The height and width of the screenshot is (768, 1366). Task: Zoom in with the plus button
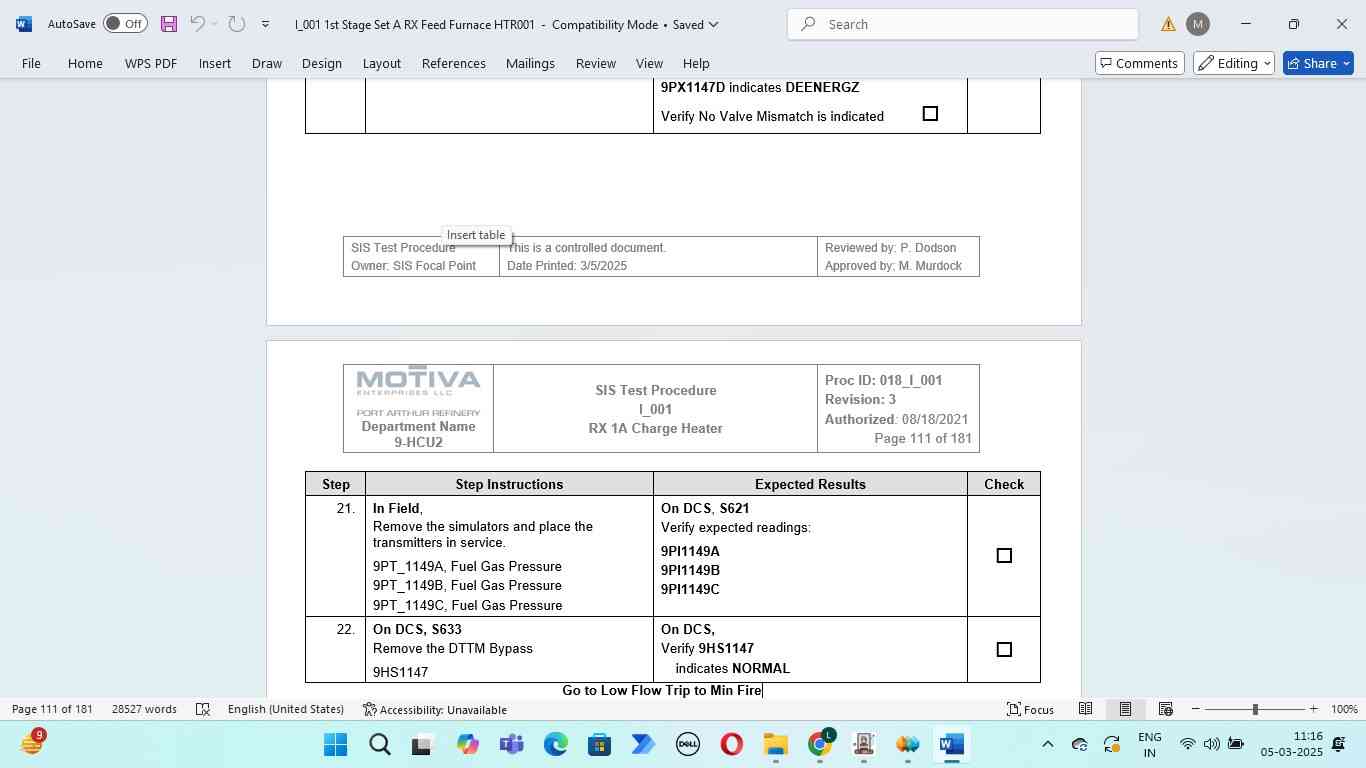click(x=1314, y=709)
